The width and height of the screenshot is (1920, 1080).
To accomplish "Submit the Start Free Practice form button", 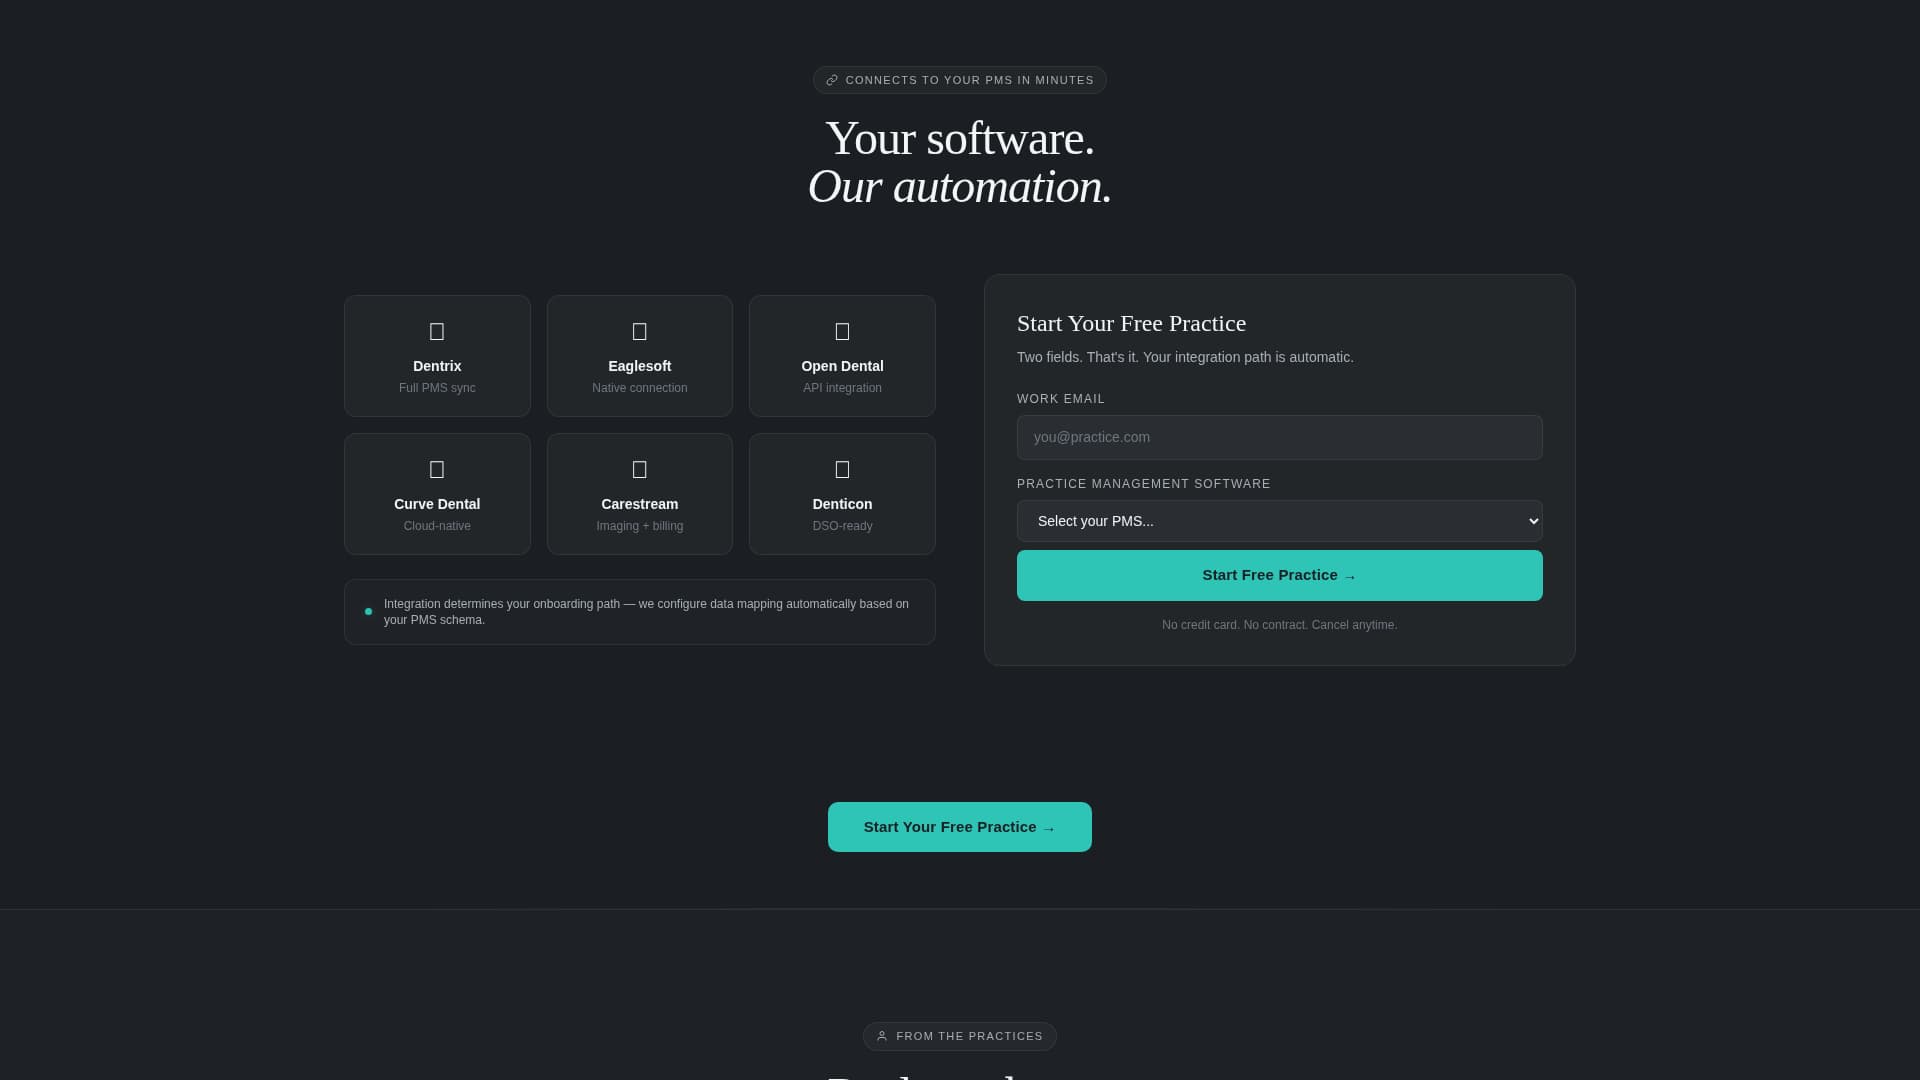I will click(x=1279, y=575).
